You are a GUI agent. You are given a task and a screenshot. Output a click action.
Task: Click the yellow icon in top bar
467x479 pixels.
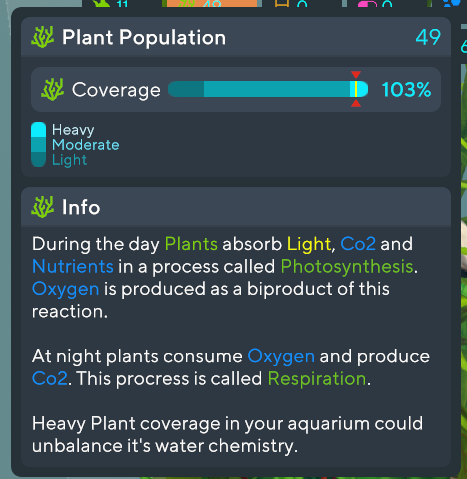(281, 3)
